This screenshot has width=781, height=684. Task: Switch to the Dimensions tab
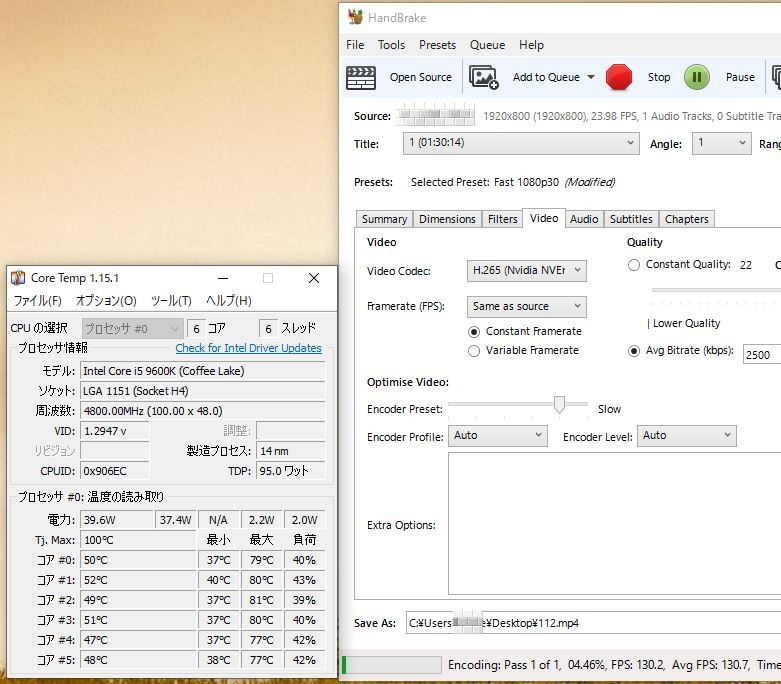(447, 219)
